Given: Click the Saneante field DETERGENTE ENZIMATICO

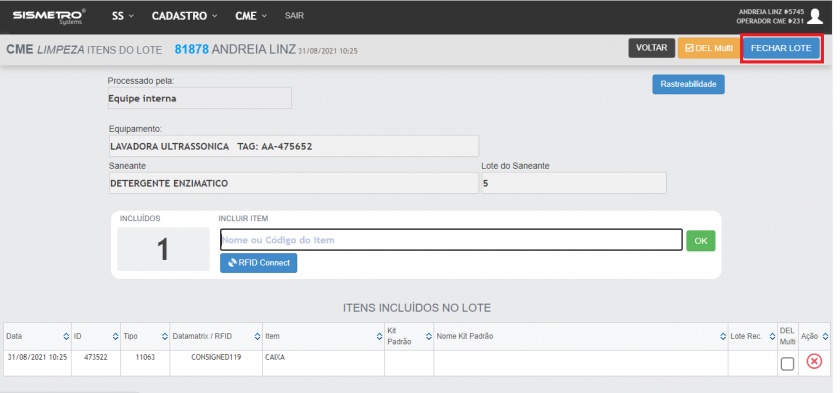Looking at the screenshot, I should 294,183.
